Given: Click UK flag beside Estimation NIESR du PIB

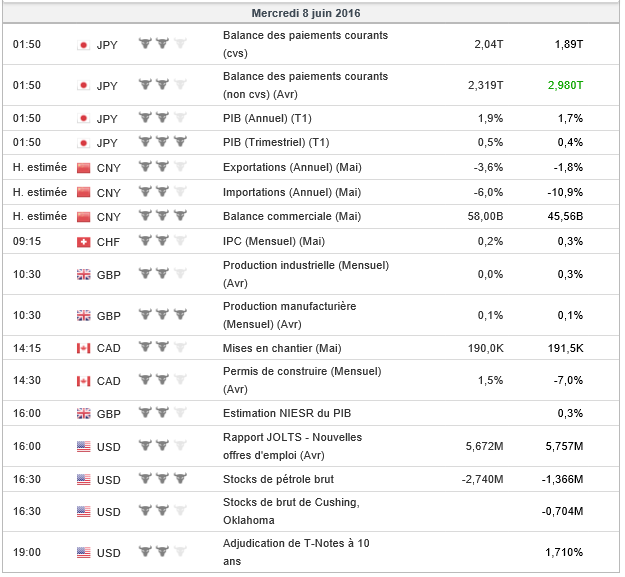Looking at the screenshot, I should 84,414.
